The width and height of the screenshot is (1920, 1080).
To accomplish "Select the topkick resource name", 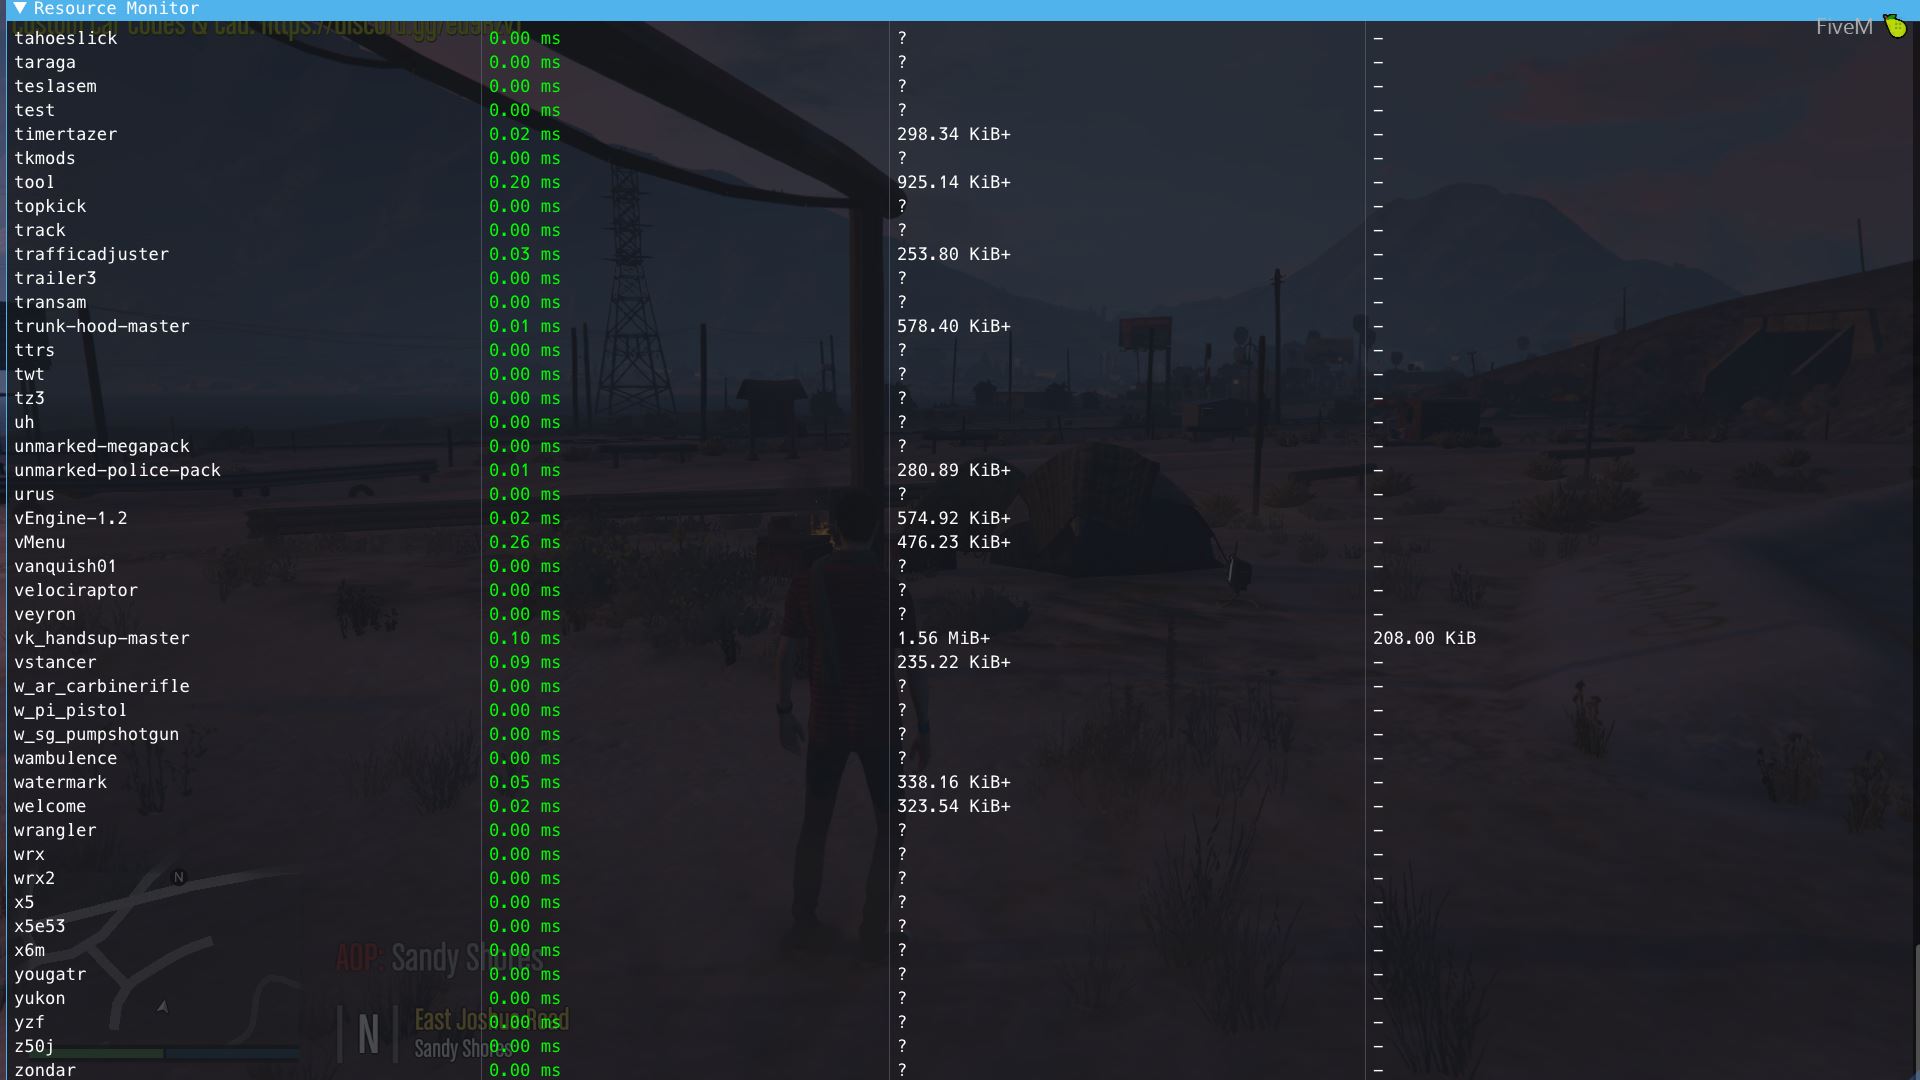I will [x=50, y=206].
